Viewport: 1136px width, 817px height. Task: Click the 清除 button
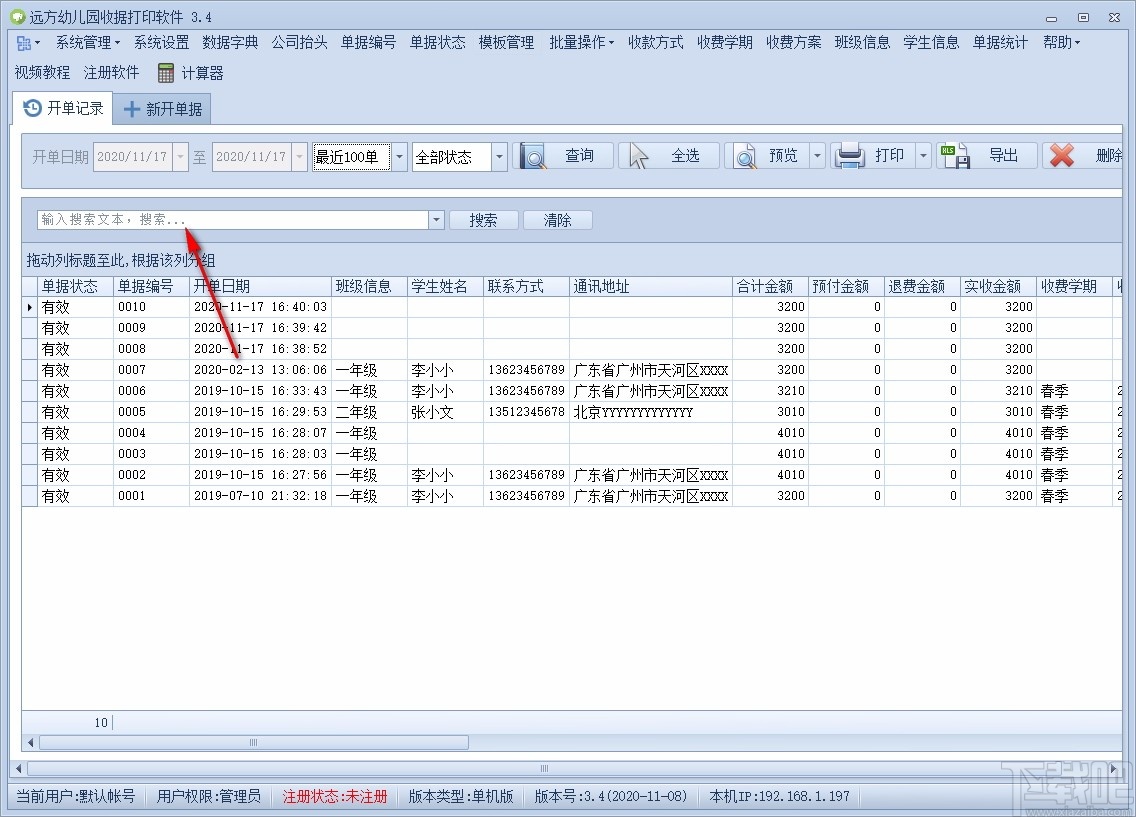558,220
